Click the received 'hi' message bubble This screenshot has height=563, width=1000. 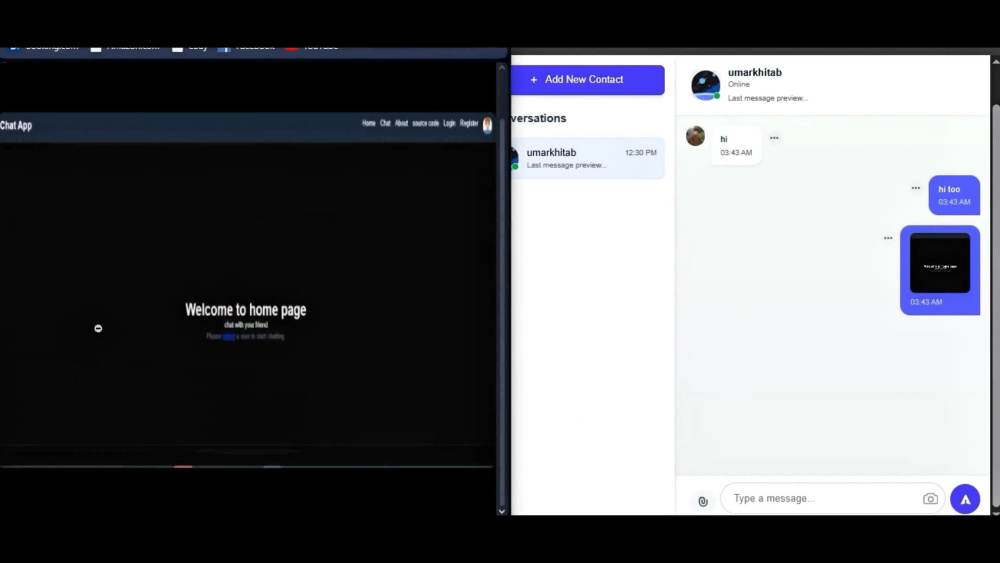pyautogui.click(x=736, y=145)
